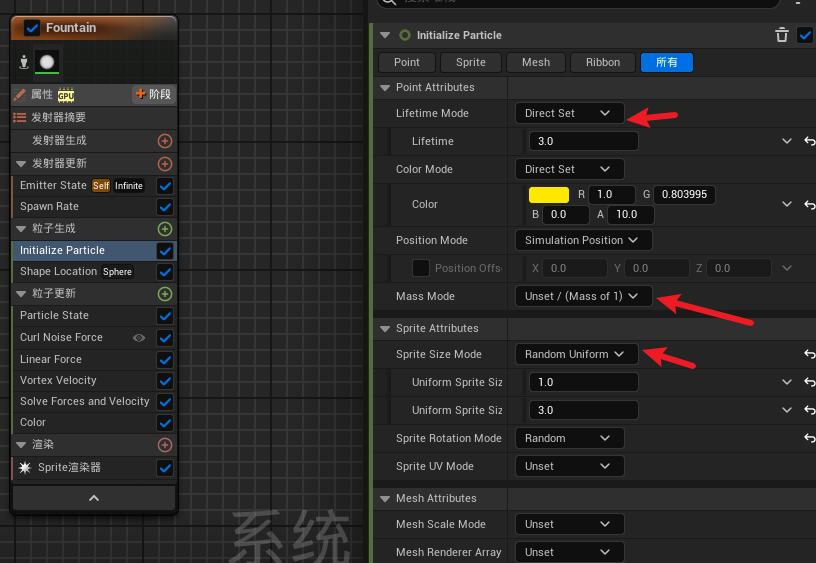Image resolution: width=816 pixels, height=563 pixels.
Task: Collapse the Mesh Attributes section
Action: coord(385,499)
